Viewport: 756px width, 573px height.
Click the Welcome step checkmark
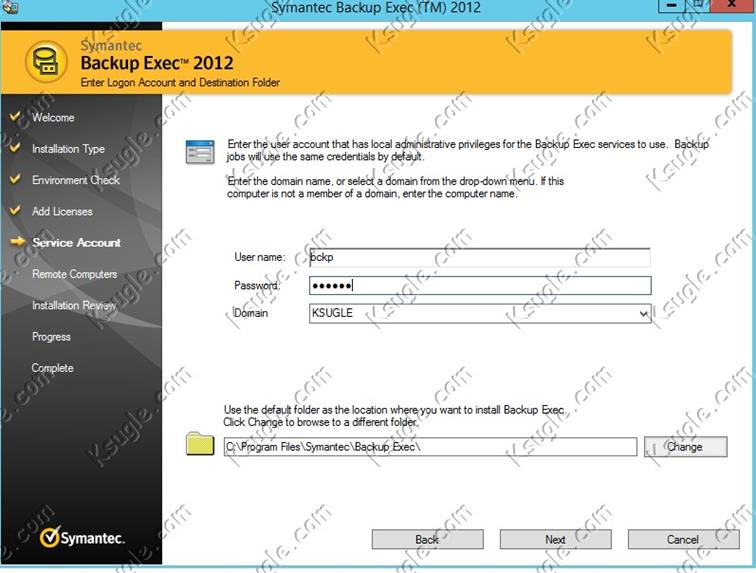(x=15, y=116)
